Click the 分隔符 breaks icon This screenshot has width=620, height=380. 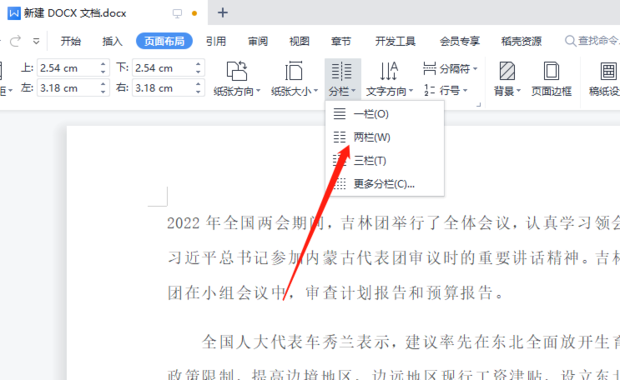[429, 68]
